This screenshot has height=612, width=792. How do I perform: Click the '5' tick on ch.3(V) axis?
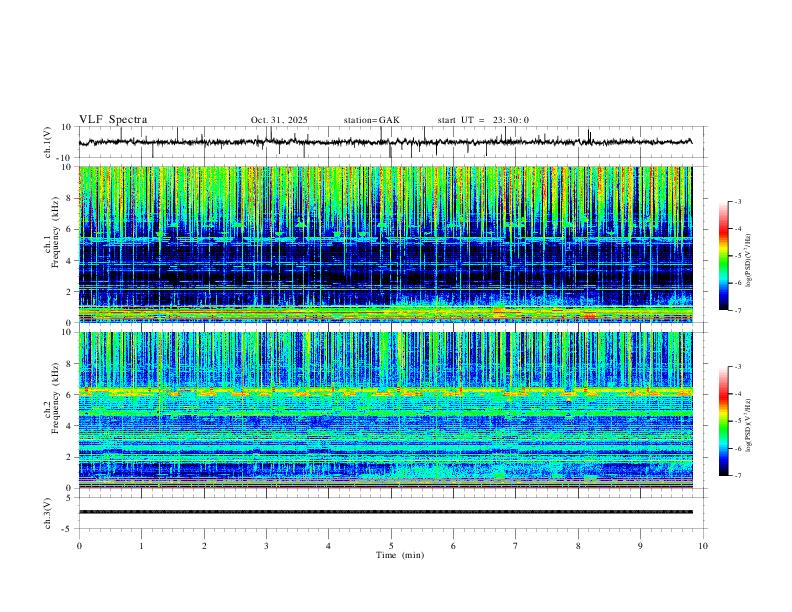point(70,497)
